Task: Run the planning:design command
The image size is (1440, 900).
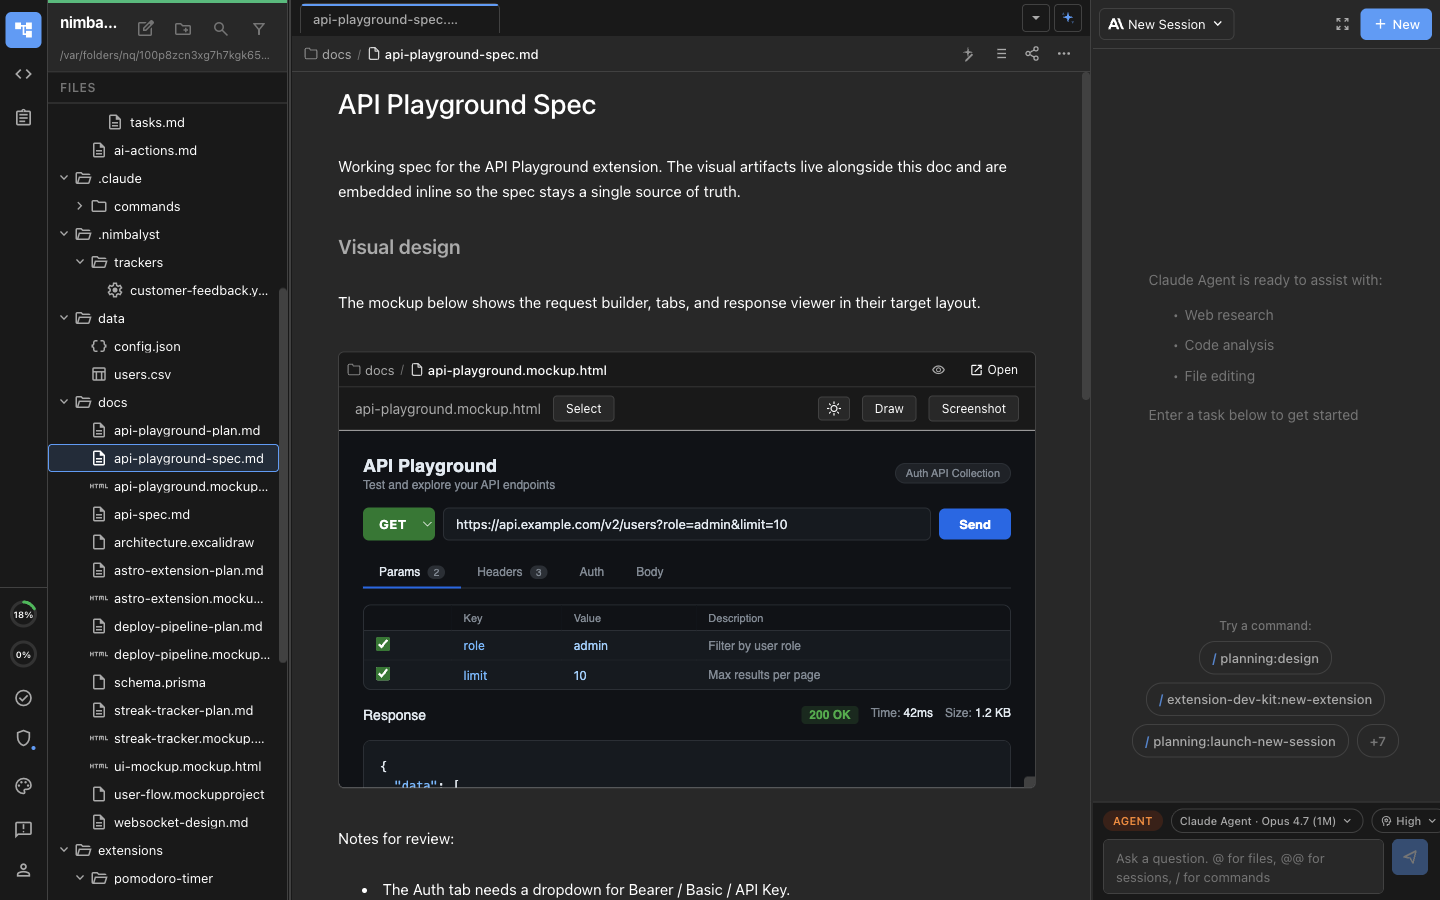Action: [x=1265, y=658]
